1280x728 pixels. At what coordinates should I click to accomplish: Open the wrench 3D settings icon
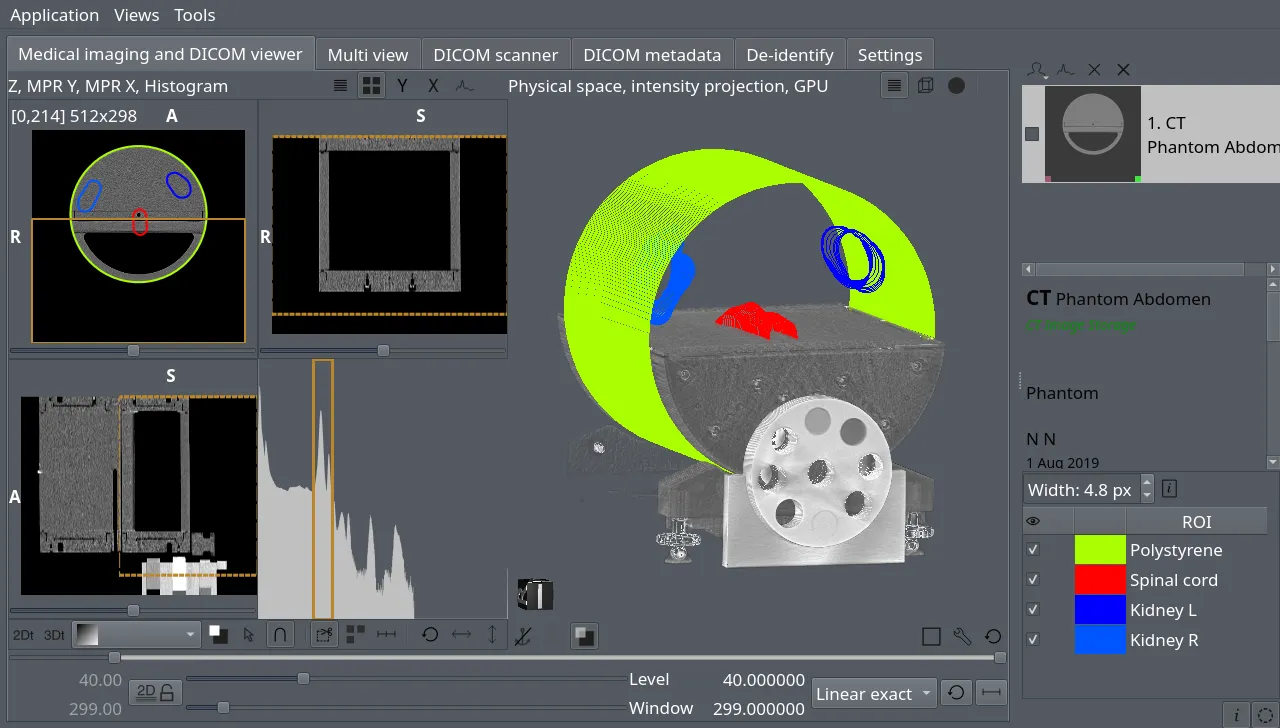[962, 636]
